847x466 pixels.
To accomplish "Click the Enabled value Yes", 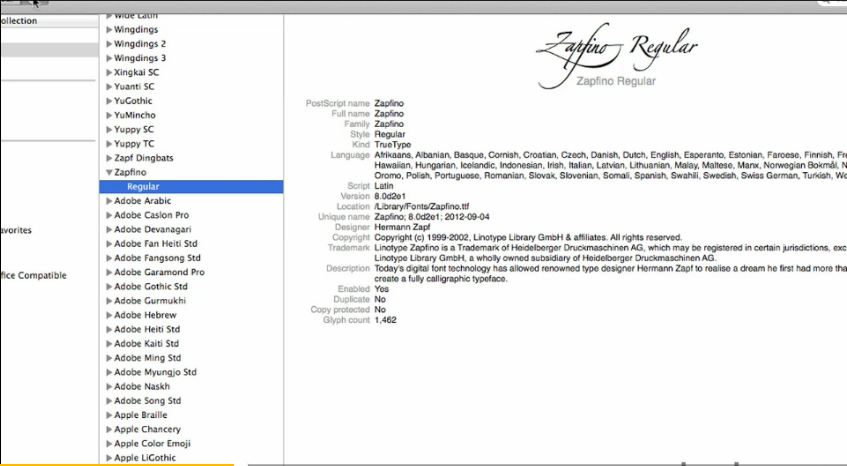I will point(381,289).
